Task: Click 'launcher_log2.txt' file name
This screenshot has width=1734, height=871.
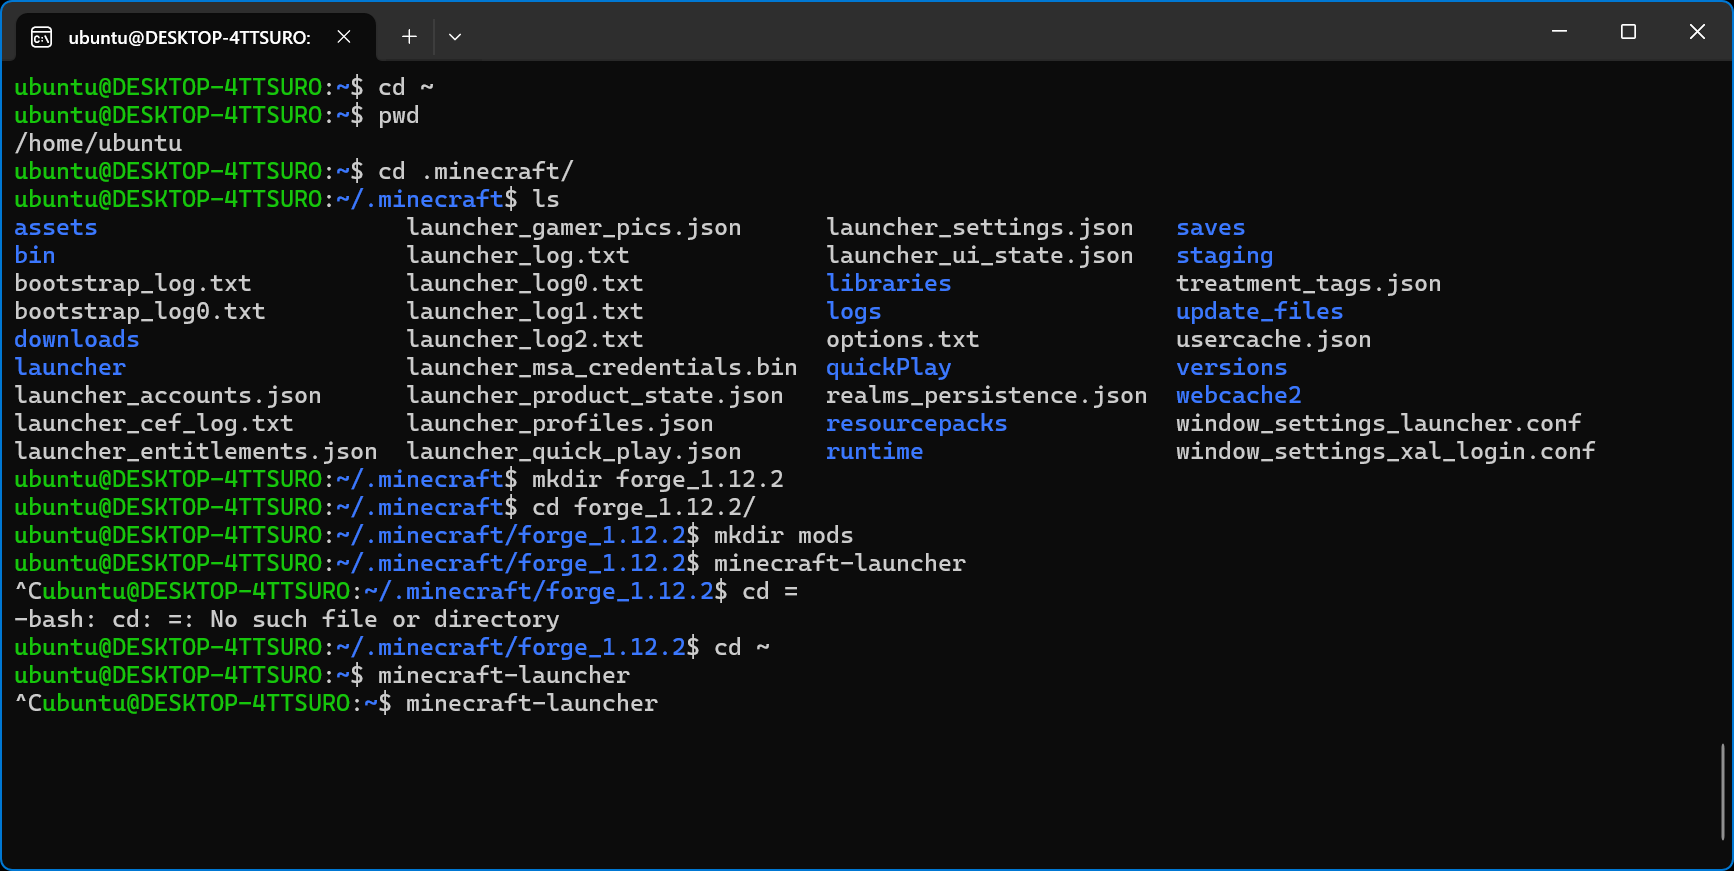Action: 525,340
